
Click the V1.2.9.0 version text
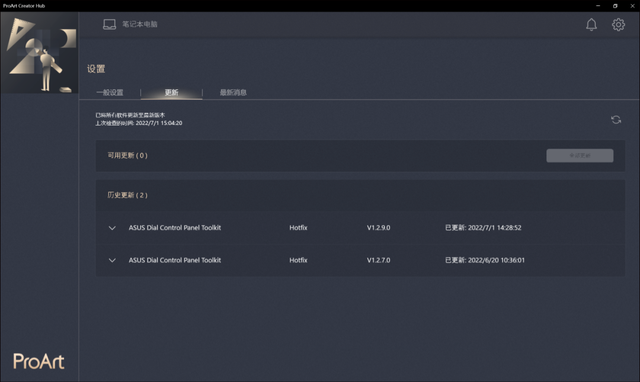point(378,228)
